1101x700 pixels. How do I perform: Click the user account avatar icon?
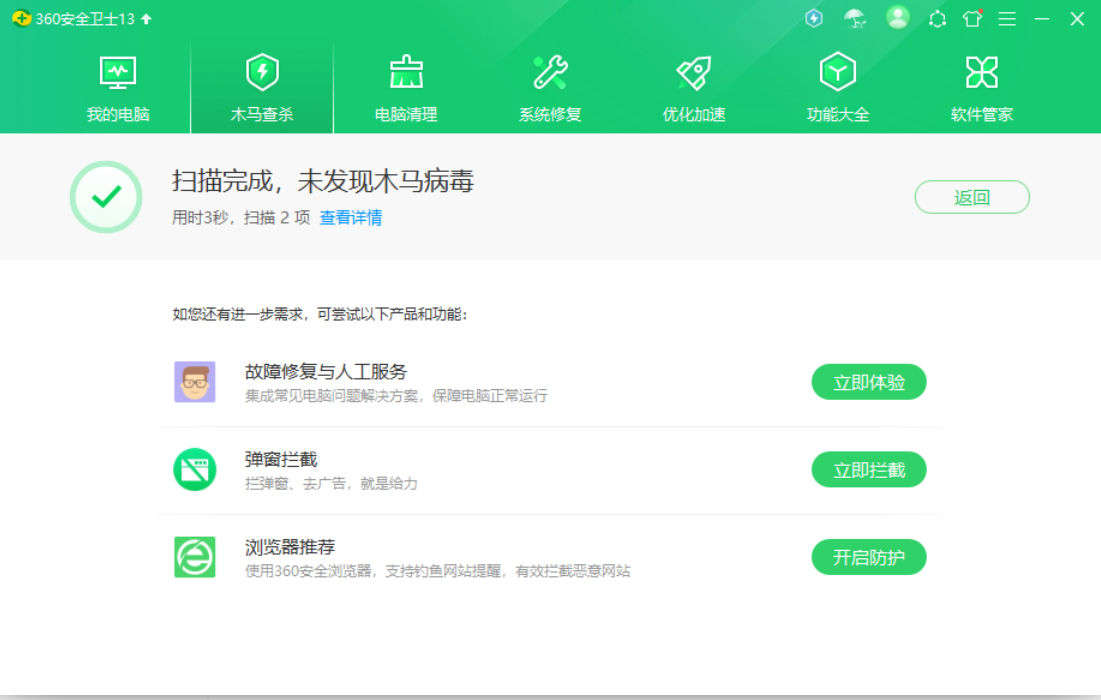point(898,18)
